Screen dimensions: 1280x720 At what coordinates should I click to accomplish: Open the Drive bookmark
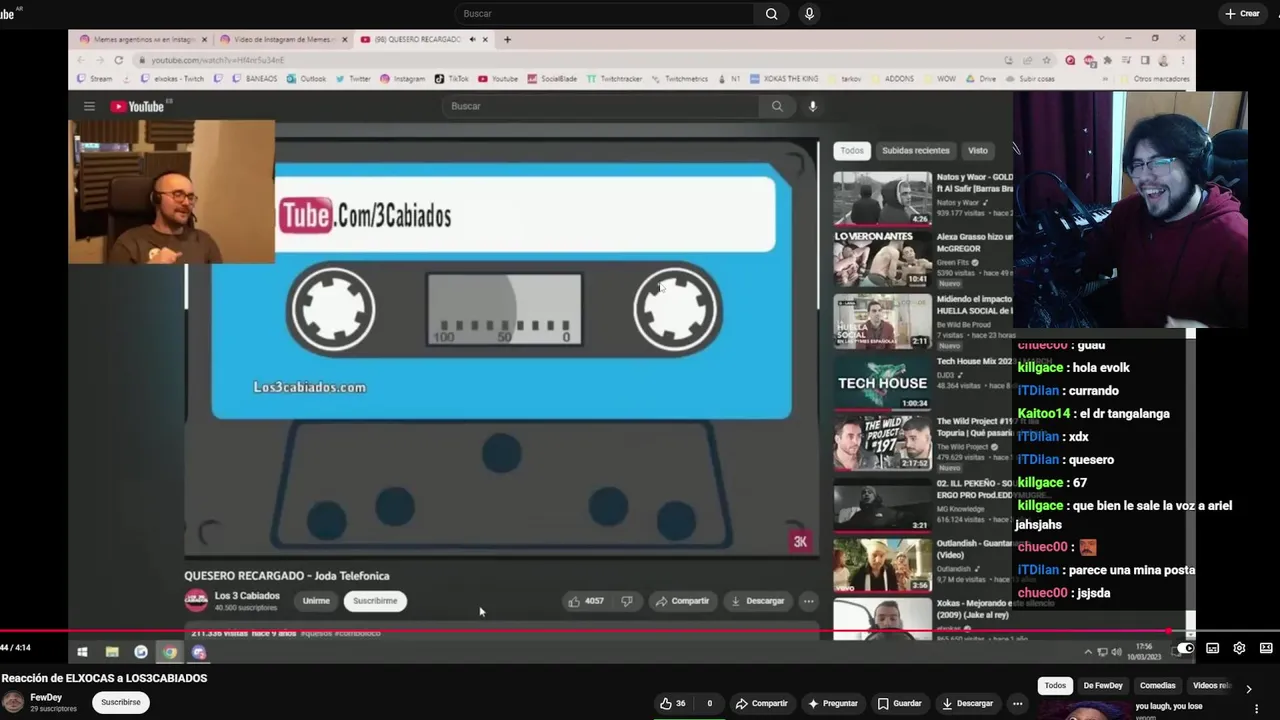coord(981,79)
